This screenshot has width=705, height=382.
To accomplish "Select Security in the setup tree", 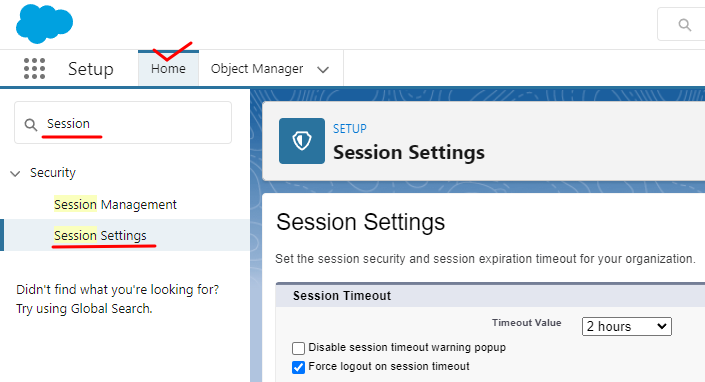I will [53, 173].
